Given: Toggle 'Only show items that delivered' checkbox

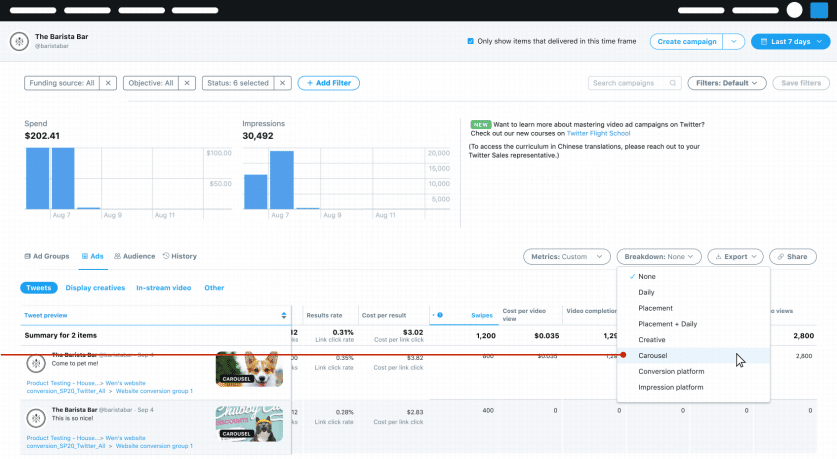Looking at the screenshot, I should point(471,41).
